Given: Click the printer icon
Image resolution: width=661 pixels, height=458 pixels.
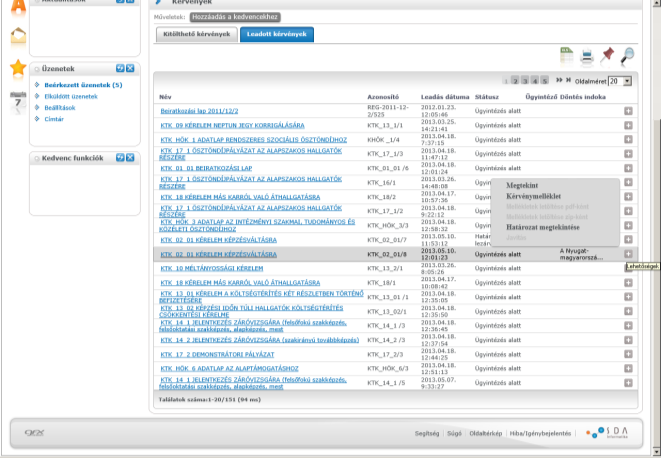Looking at the screenshot, I should click(587, 56).
